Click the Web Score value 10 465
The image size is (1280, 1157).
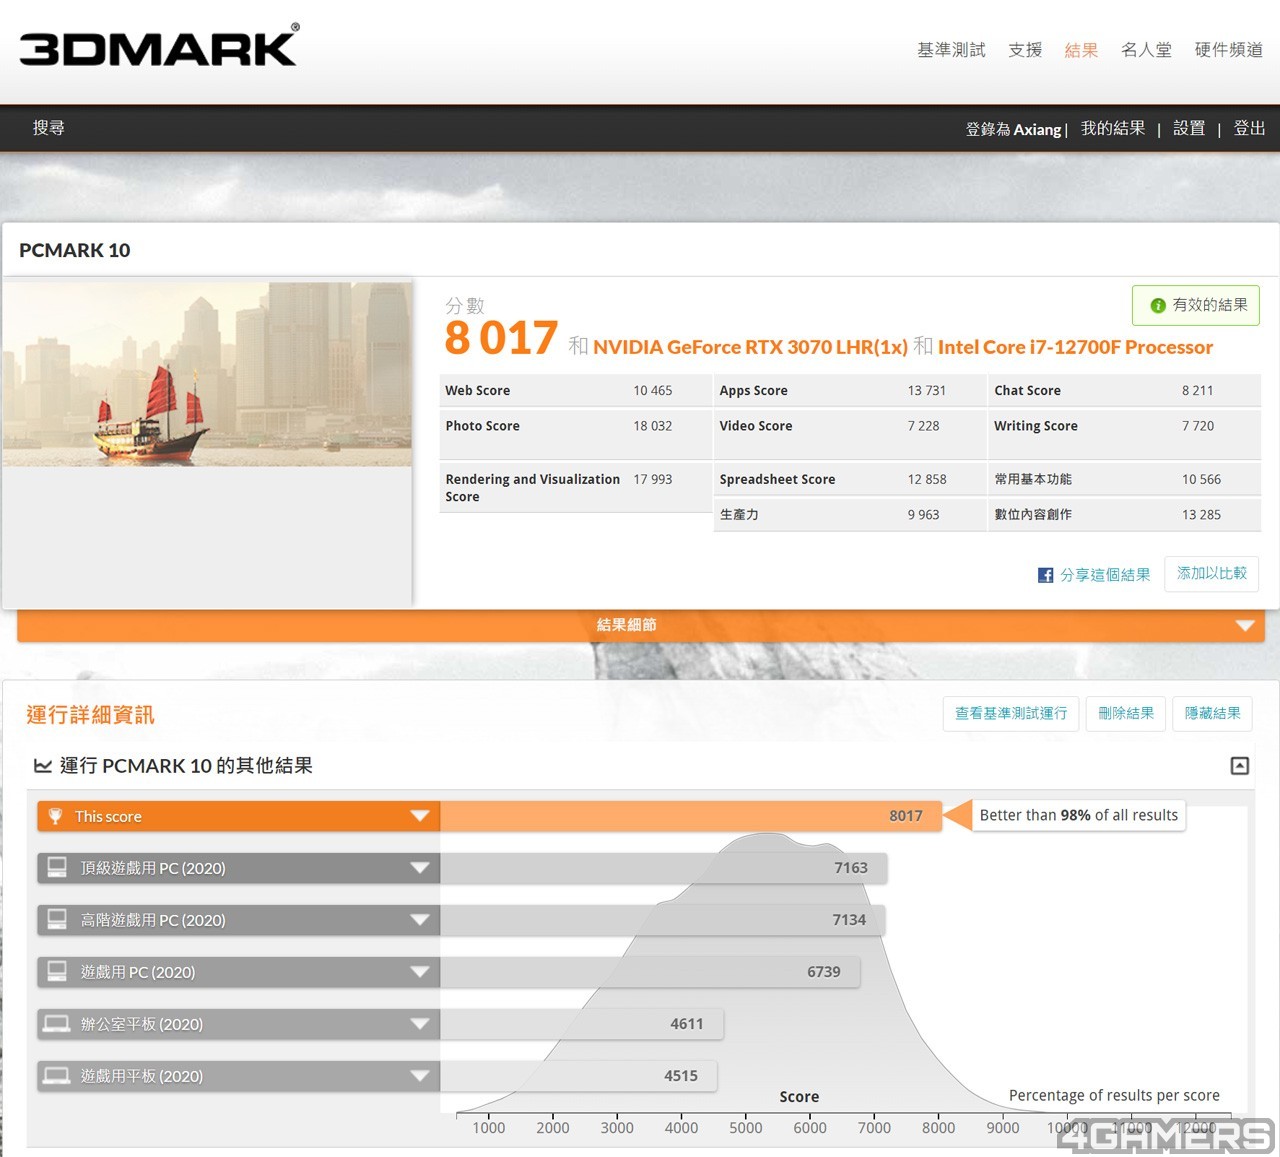click(x=652, y=391)
